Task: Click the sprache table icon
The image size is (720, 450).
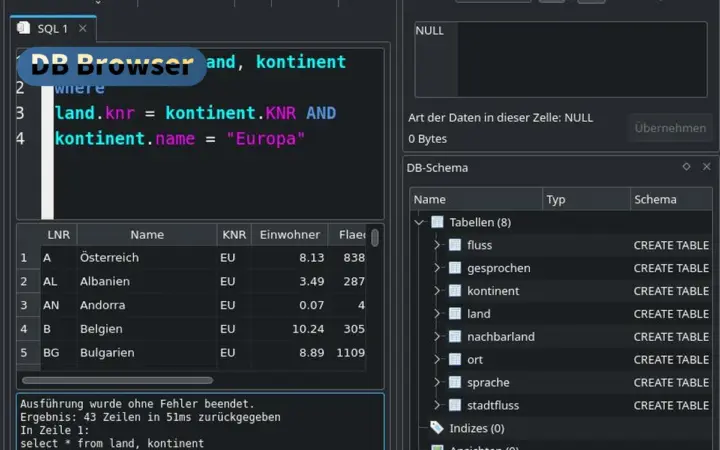Action: 455,382
